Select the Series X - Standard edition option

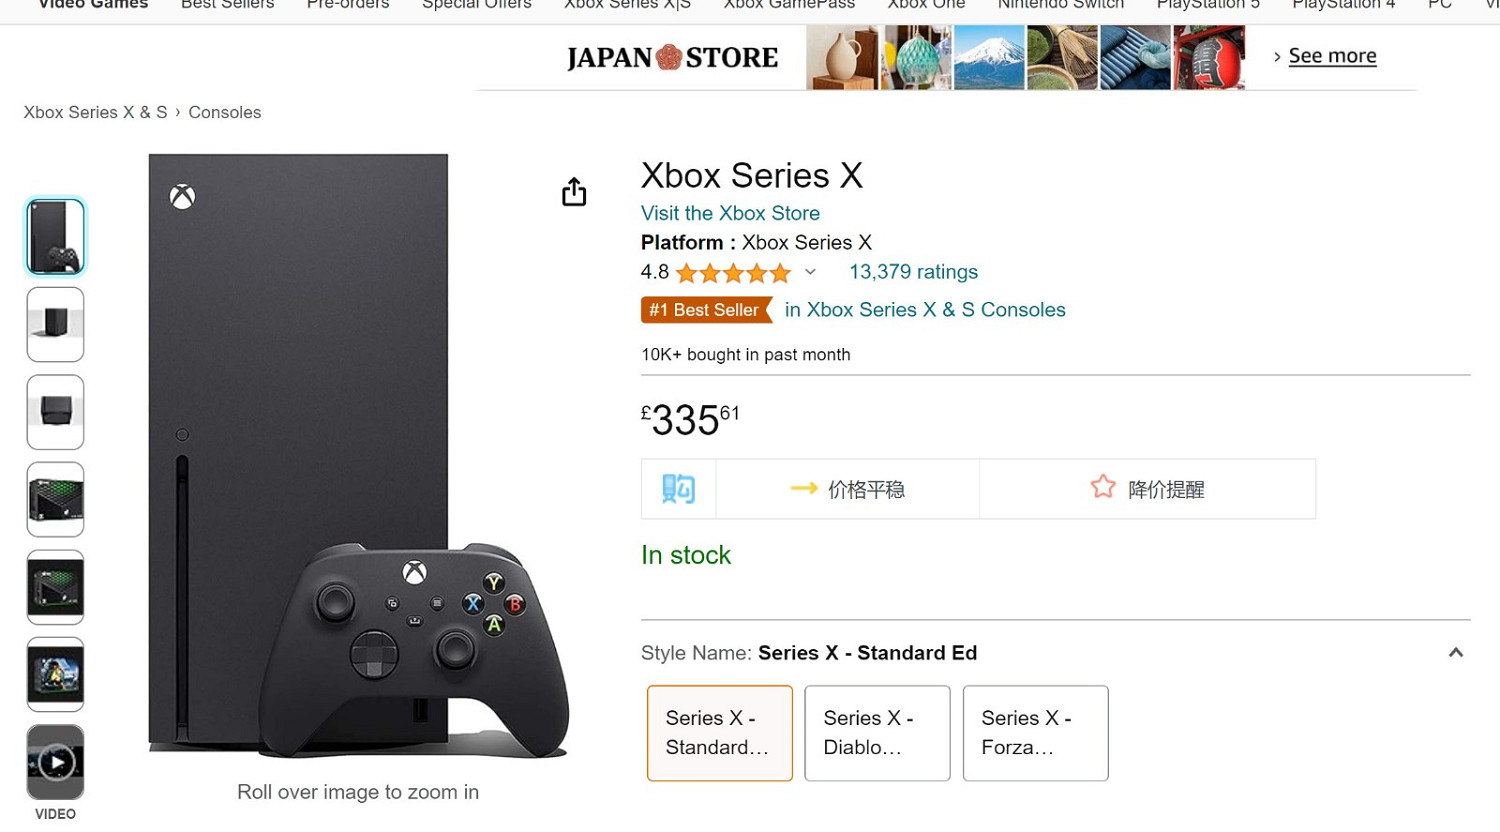pos(719,732)
